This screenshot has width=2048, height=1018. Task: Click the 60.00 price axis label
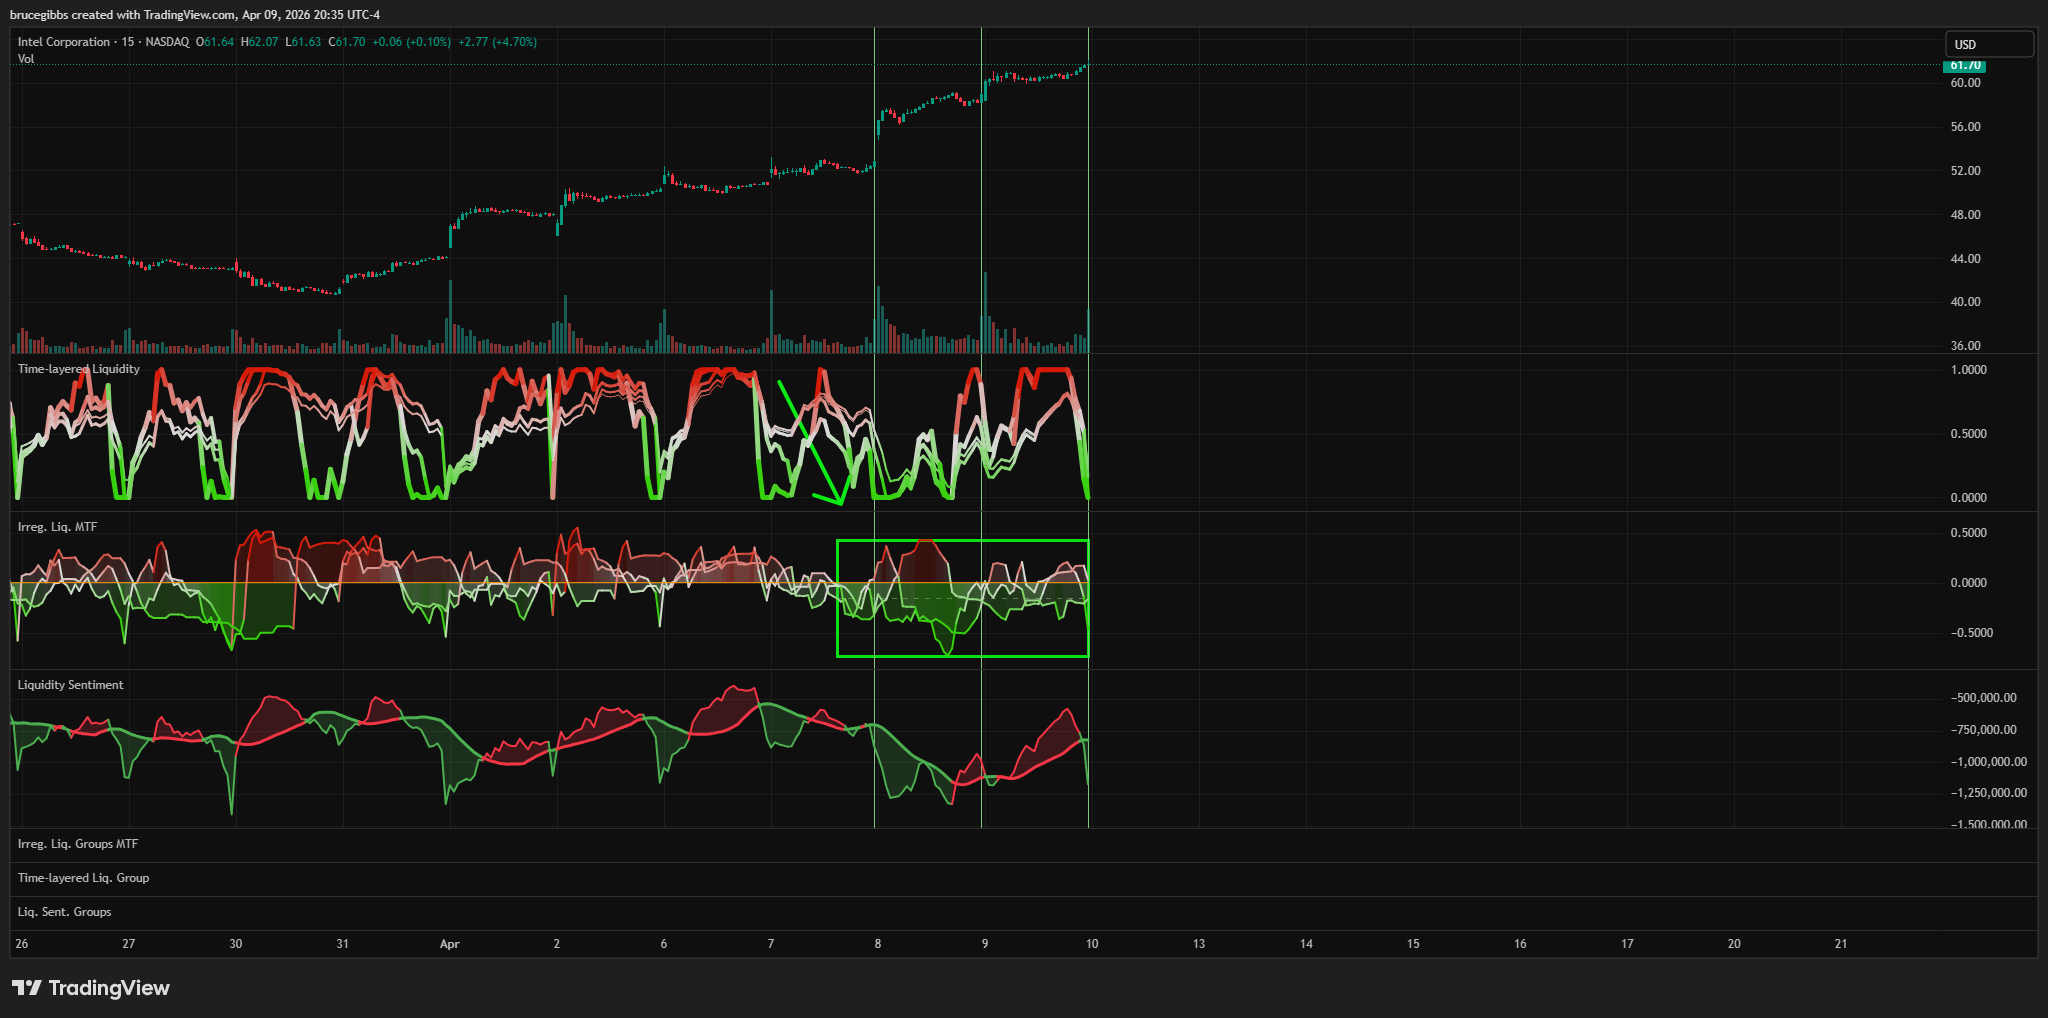click(x=1965, y=83)
